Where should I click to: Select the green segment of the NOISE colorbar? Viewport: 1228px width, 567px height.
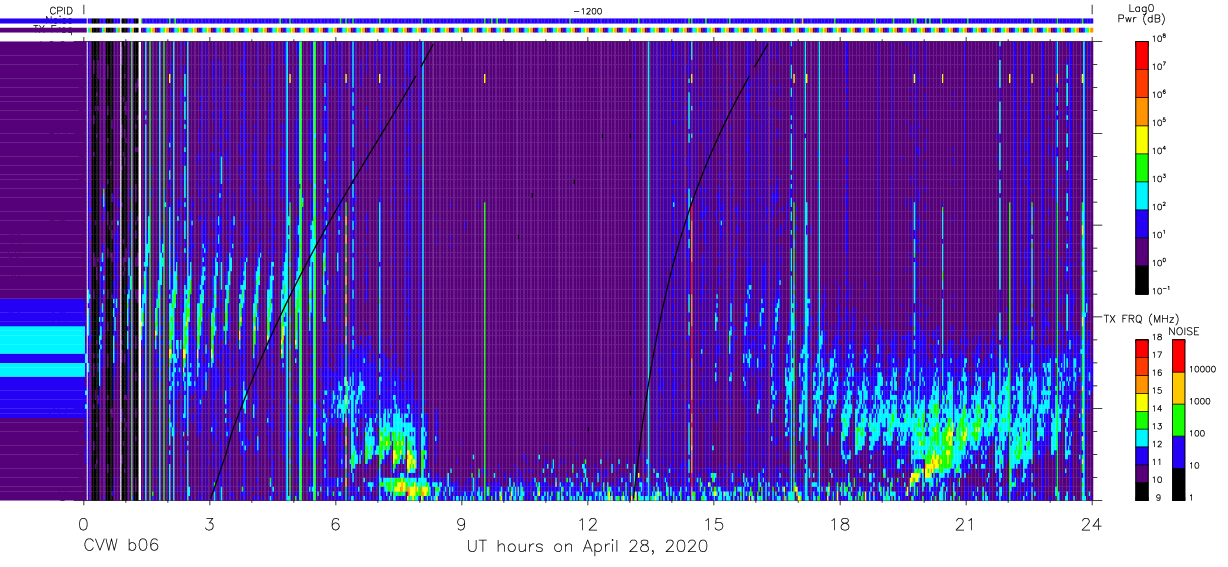pos(1178,419)
